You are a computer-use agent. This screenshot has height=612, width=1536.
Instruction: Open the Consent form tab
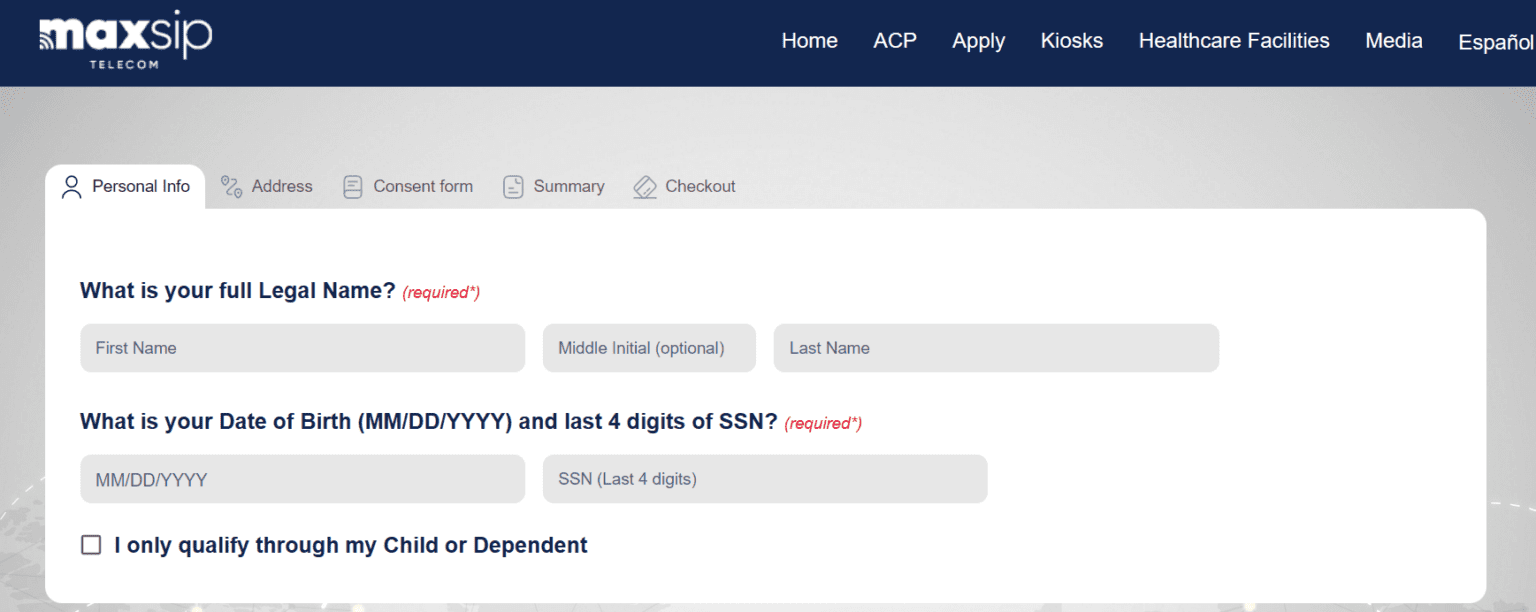[x=422, y=186]
